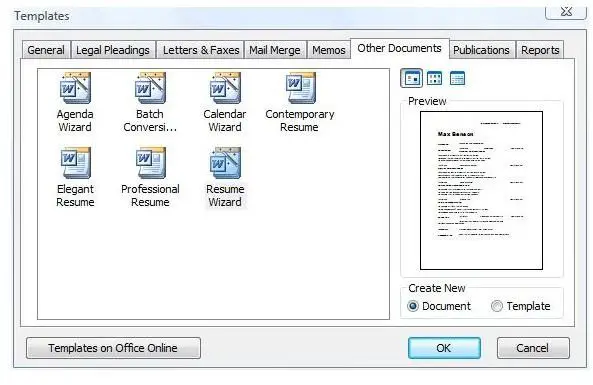Choose Document under Create New
Screen dimensions: 593x385
coord(439,306)
